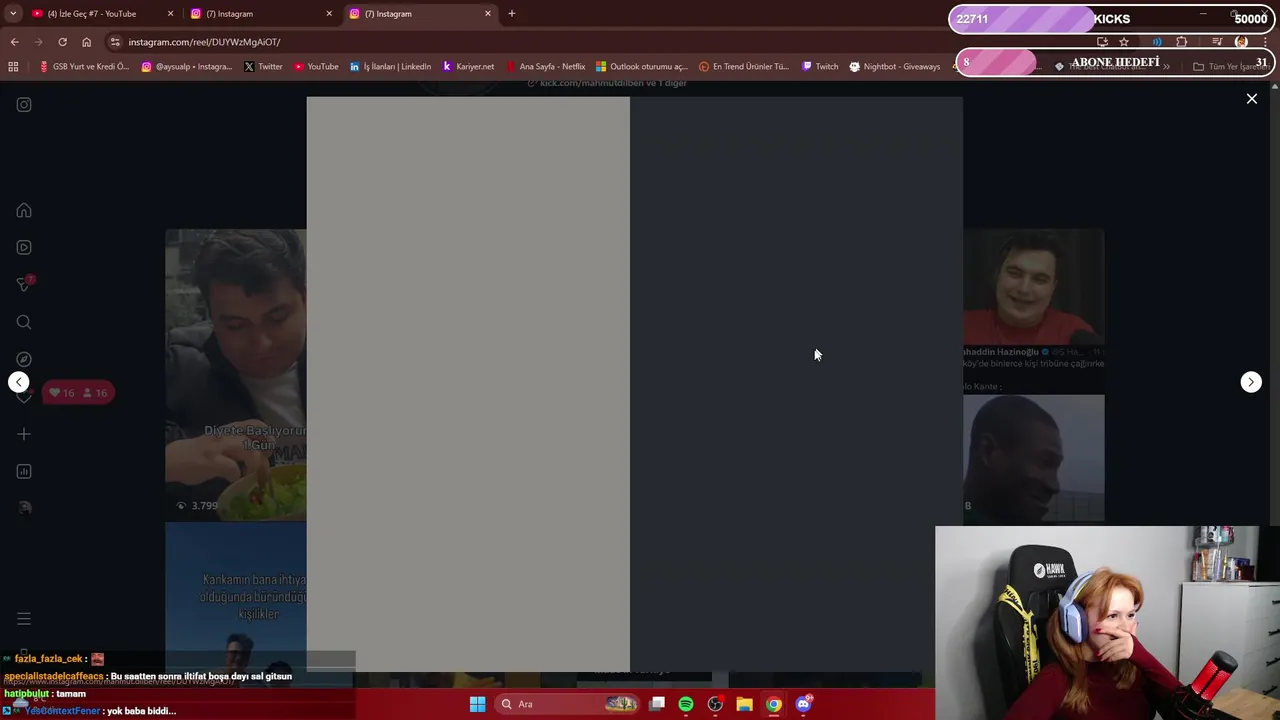Open the media control icon in the Chrome toolbar
Viewport: 1280px width, 720px height.
point(1217,42)
